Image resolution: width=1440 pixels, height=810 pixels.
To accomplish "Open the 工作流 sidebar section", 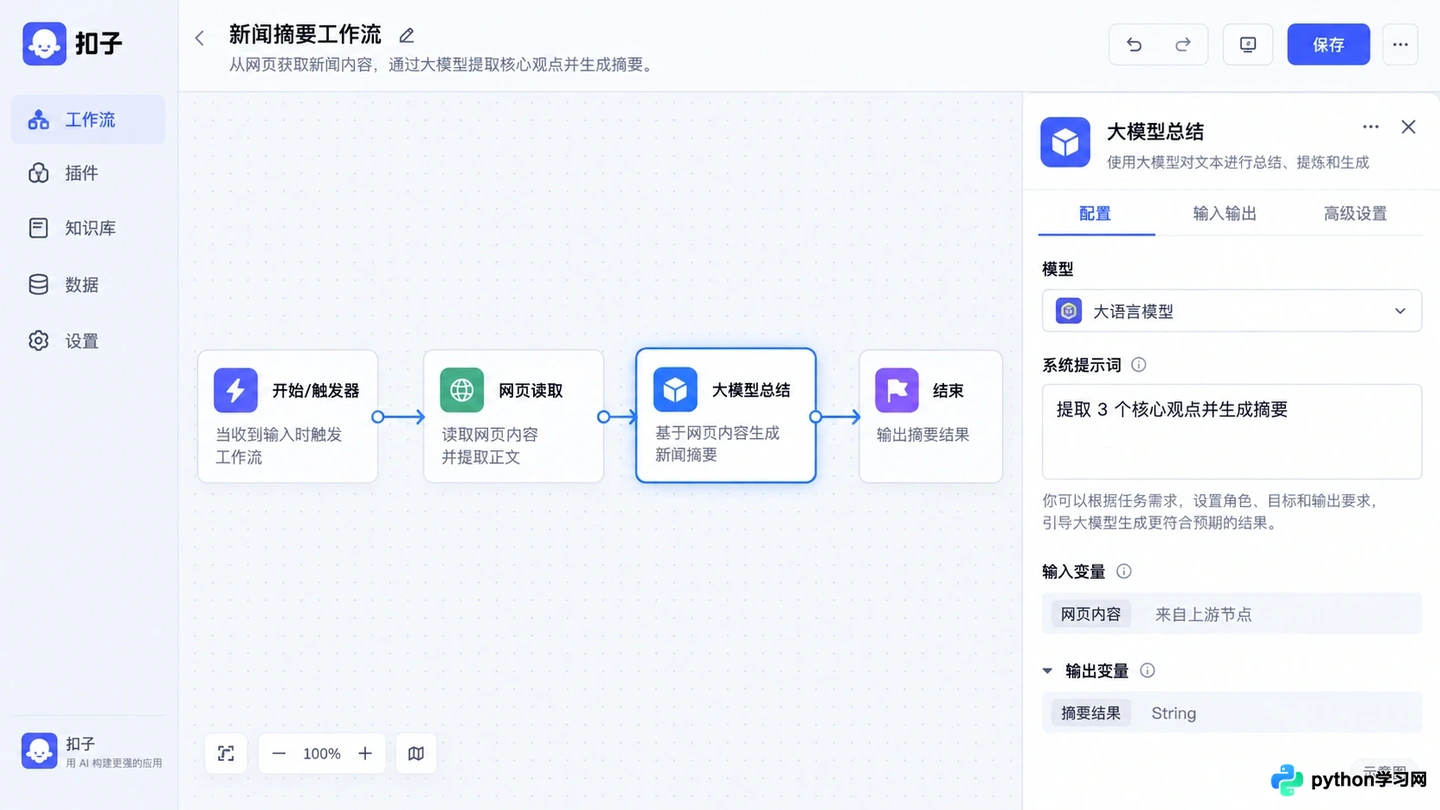I will point(89,119).
